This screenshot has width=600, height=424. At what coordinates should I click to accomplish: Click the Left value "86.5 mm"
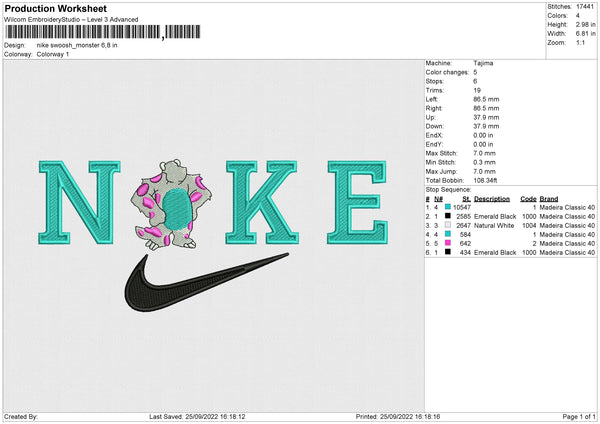pyautogui.click(x=486, y=99)
